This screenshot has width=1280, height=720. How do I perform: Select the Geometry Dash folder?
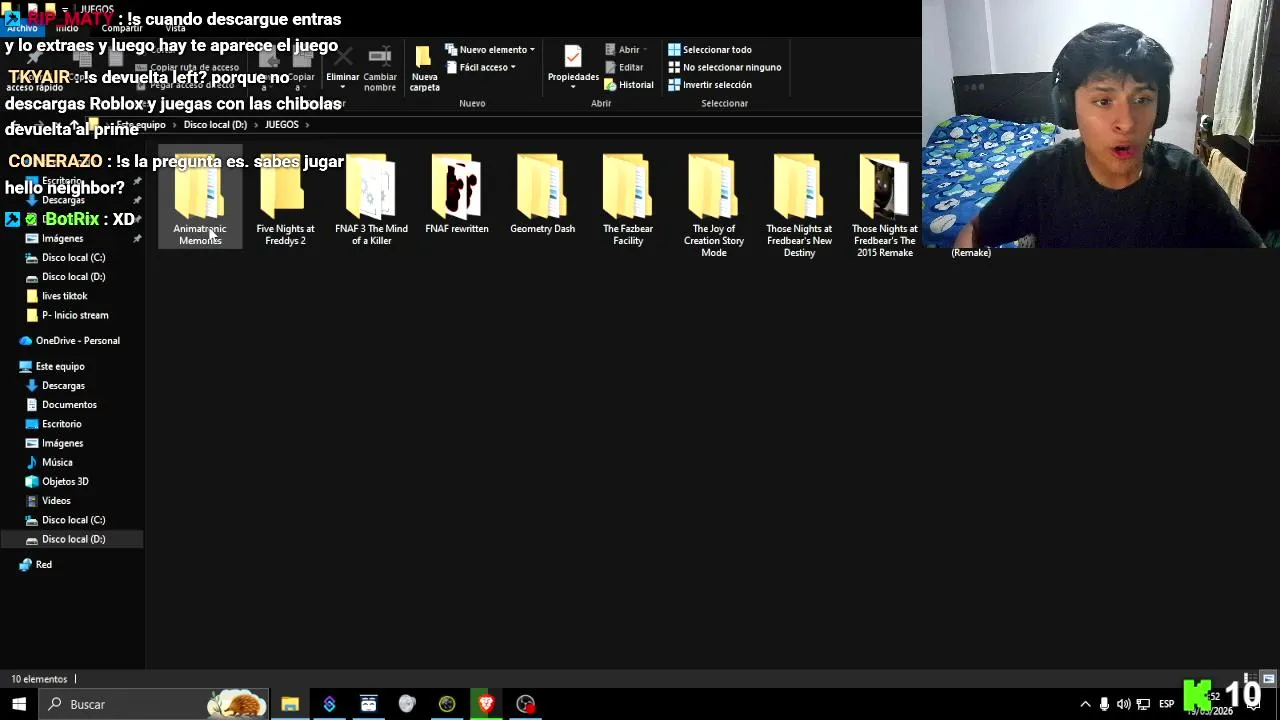[x=542, y=195]
